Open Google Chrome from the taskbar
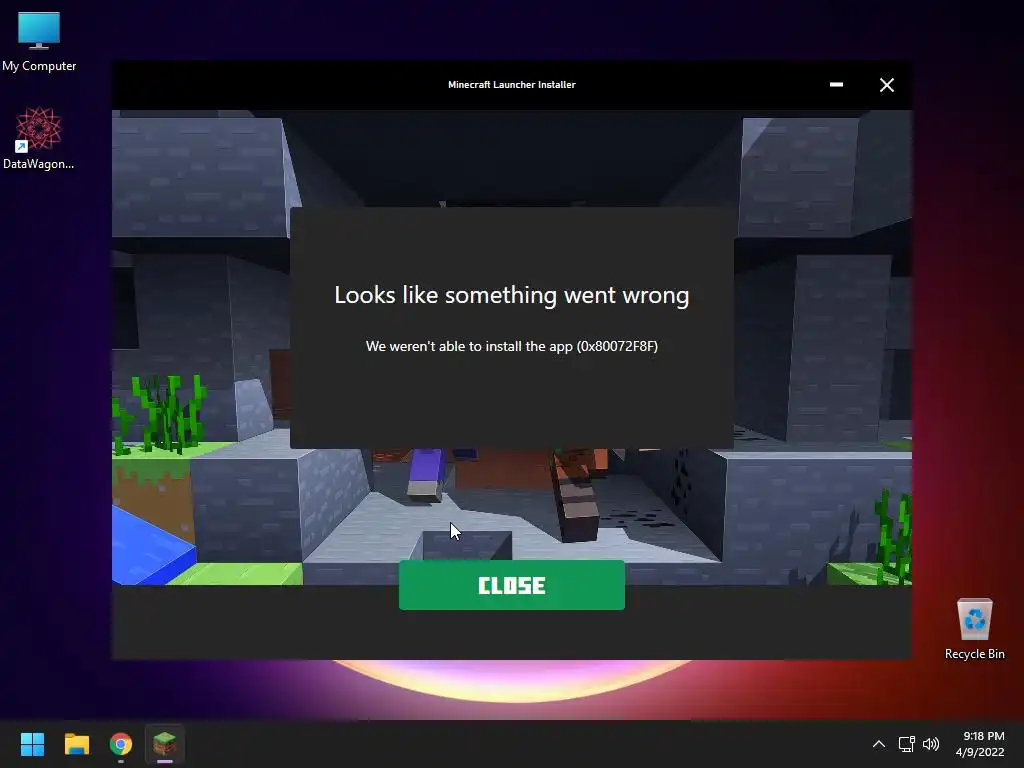Image resolution: width=1024 pixels, height=768 pixels. coord(121,744)
